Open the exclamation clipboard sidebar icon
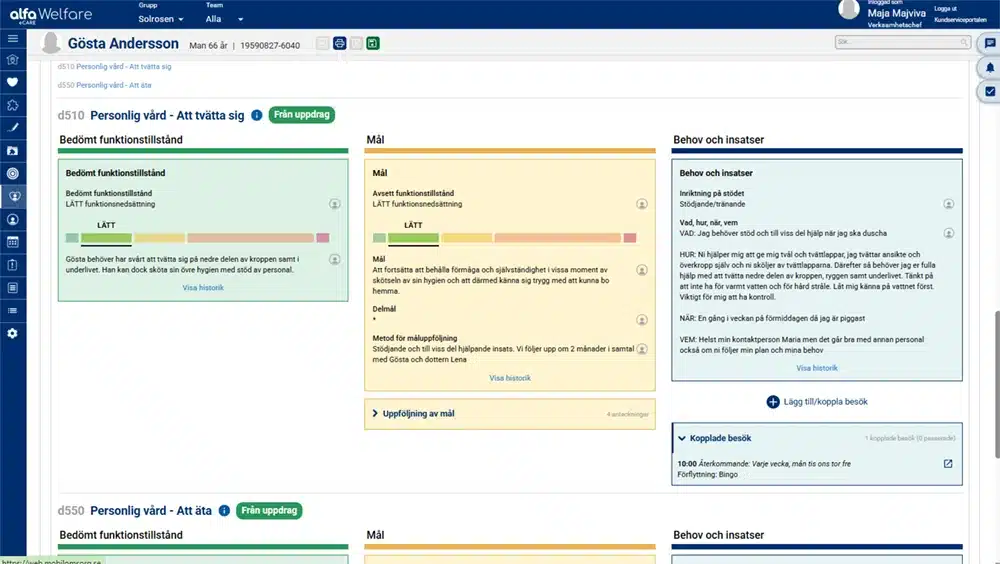Screen dimensions: 1000x564 click(13, 265)
